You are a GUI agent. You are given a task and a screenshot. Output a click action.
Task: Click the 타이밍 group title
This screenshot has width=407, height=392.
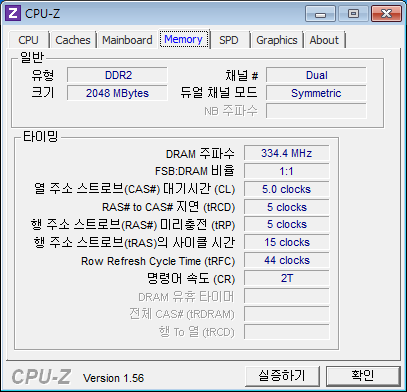[x=40, y=136]
